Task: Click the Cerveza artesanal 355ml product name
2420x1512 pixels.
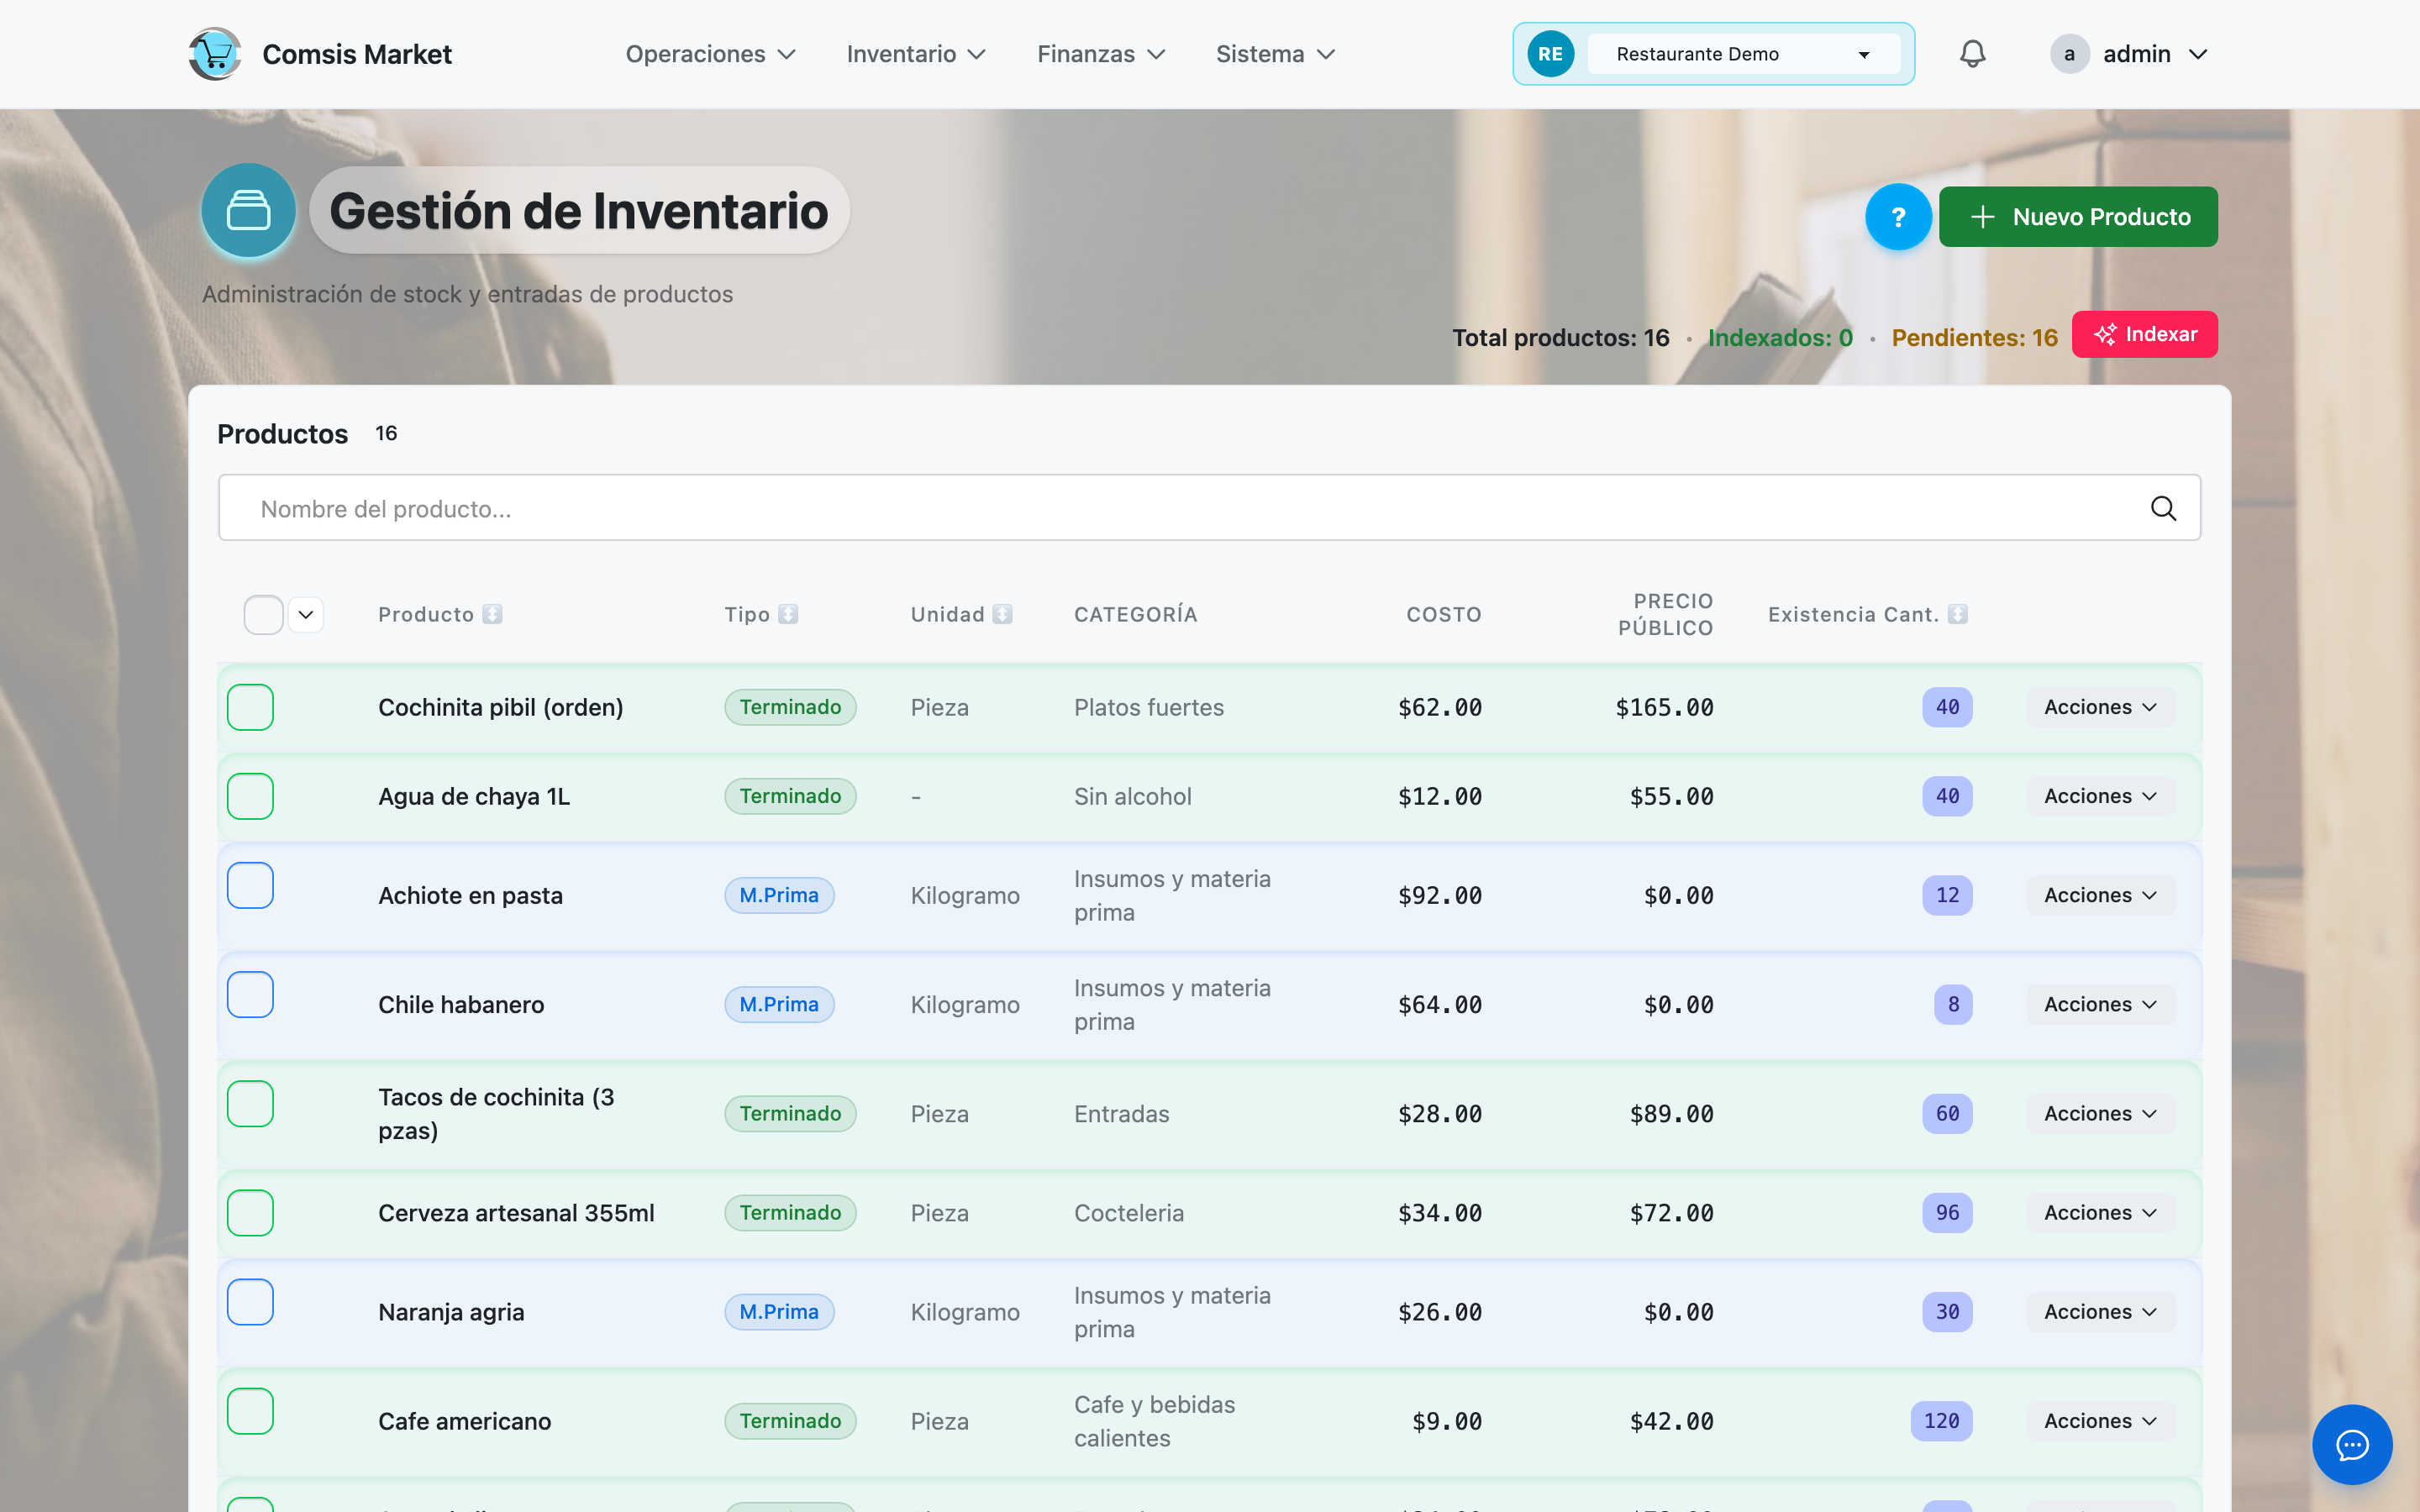Action: (516, 1212)
